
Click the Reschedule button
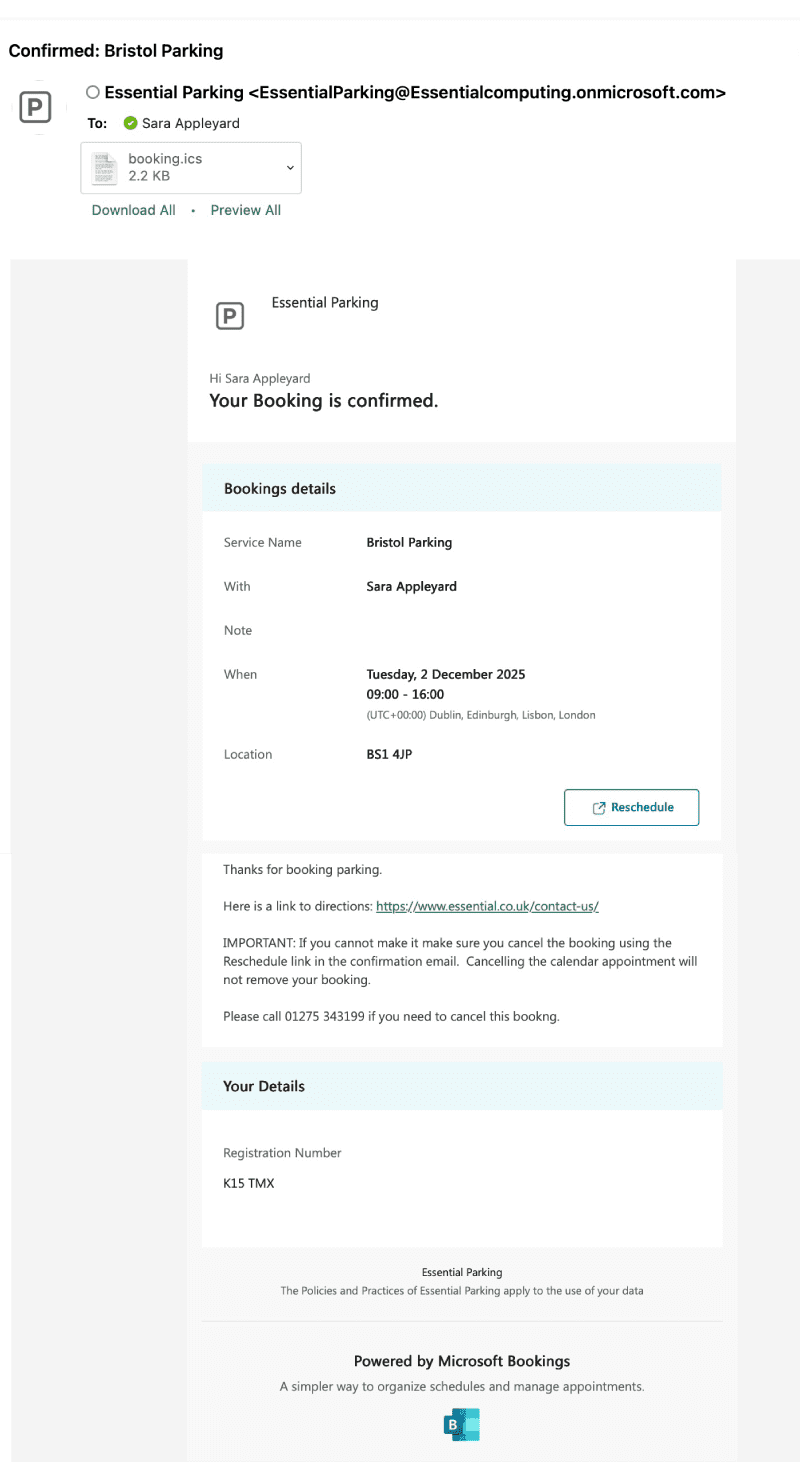pos(631,807)
